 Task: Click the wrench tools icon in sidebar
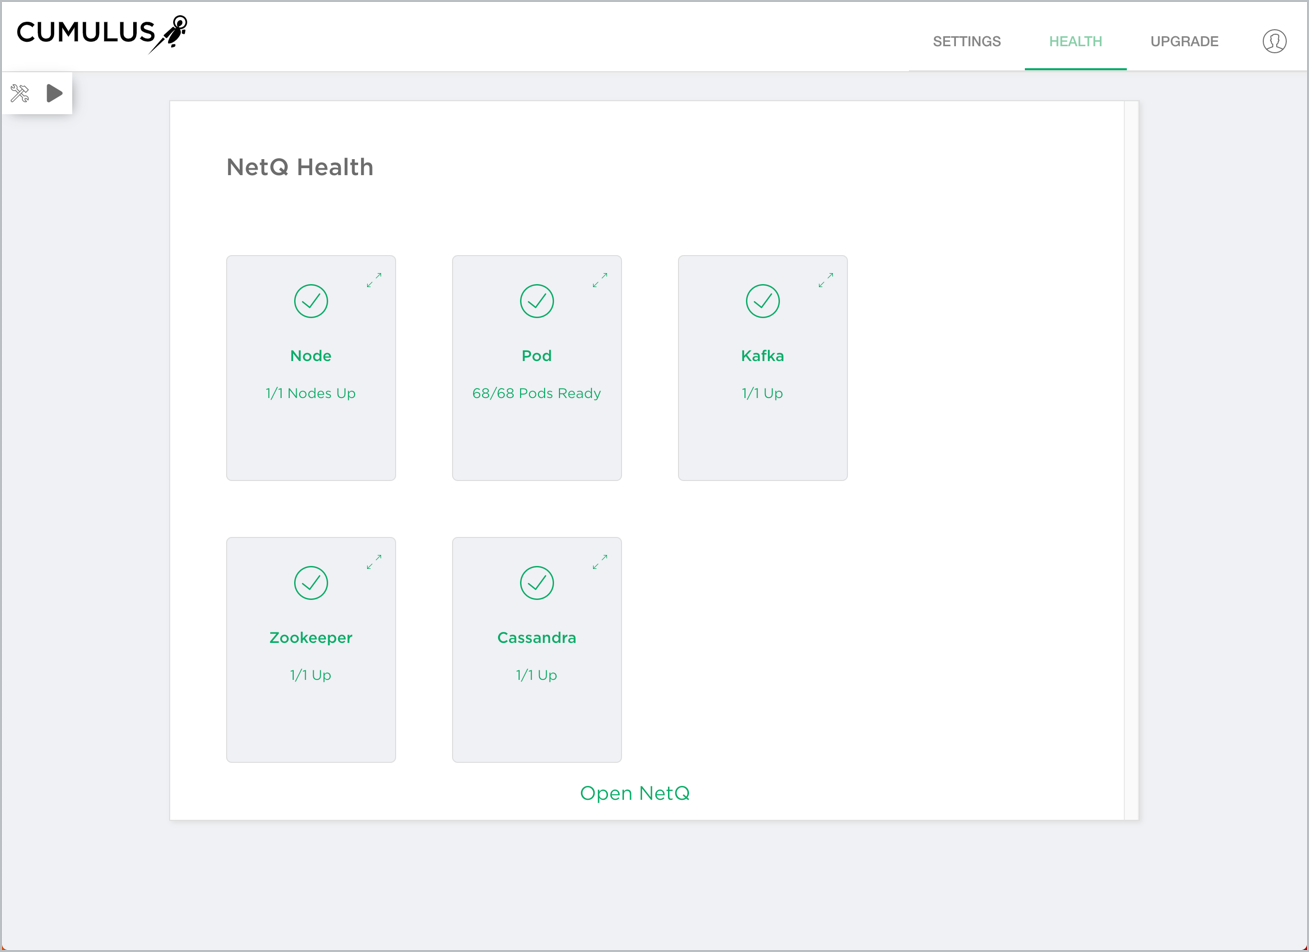(x=21, y=93)
